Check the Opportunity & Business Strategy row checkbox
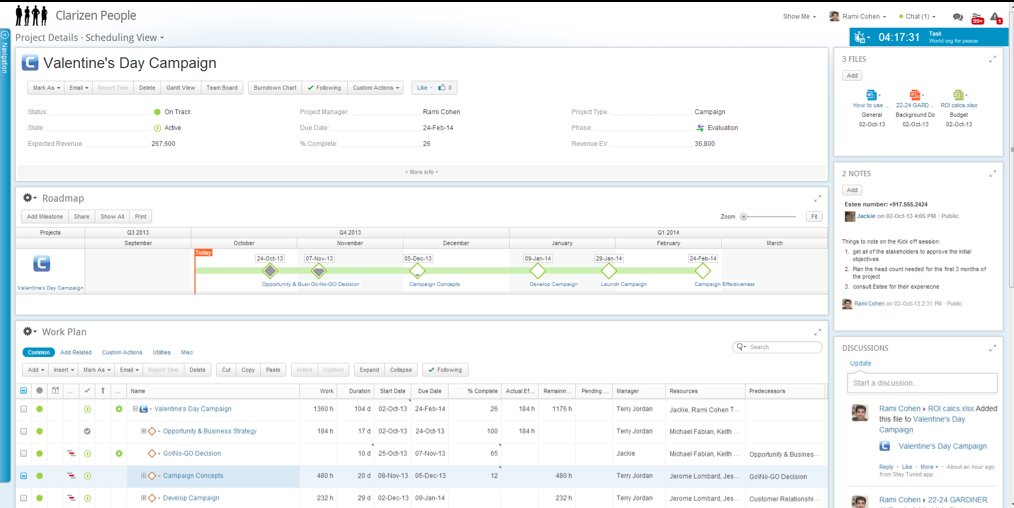 [24, 431]
